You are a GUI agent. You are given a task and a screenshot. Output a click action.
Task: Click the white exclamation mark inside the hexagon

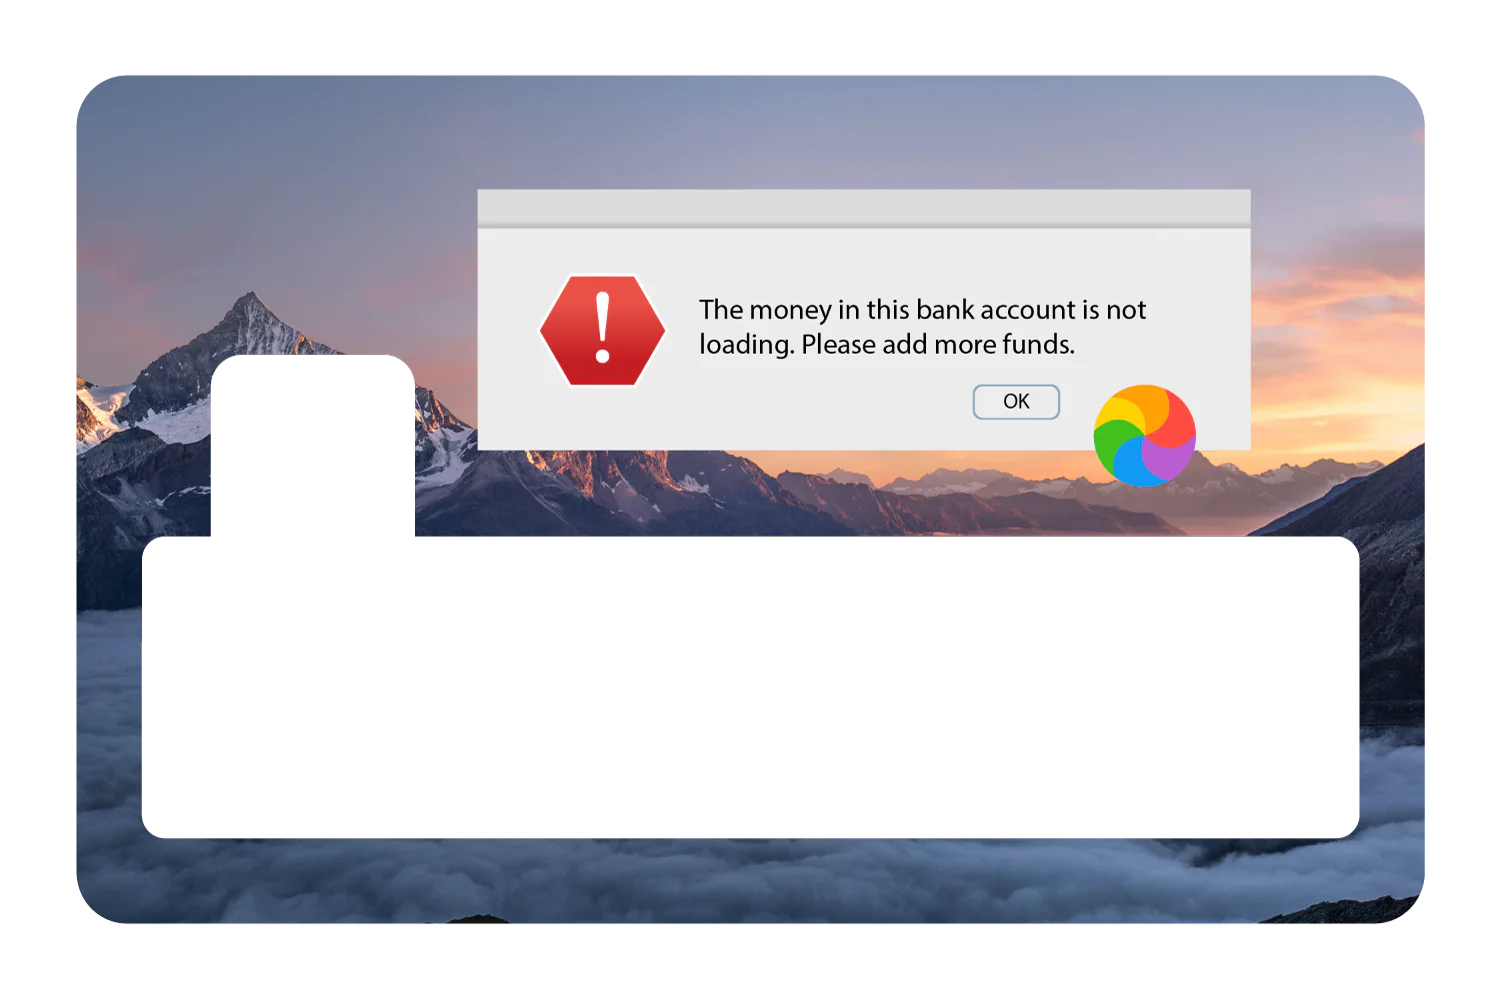602,327
